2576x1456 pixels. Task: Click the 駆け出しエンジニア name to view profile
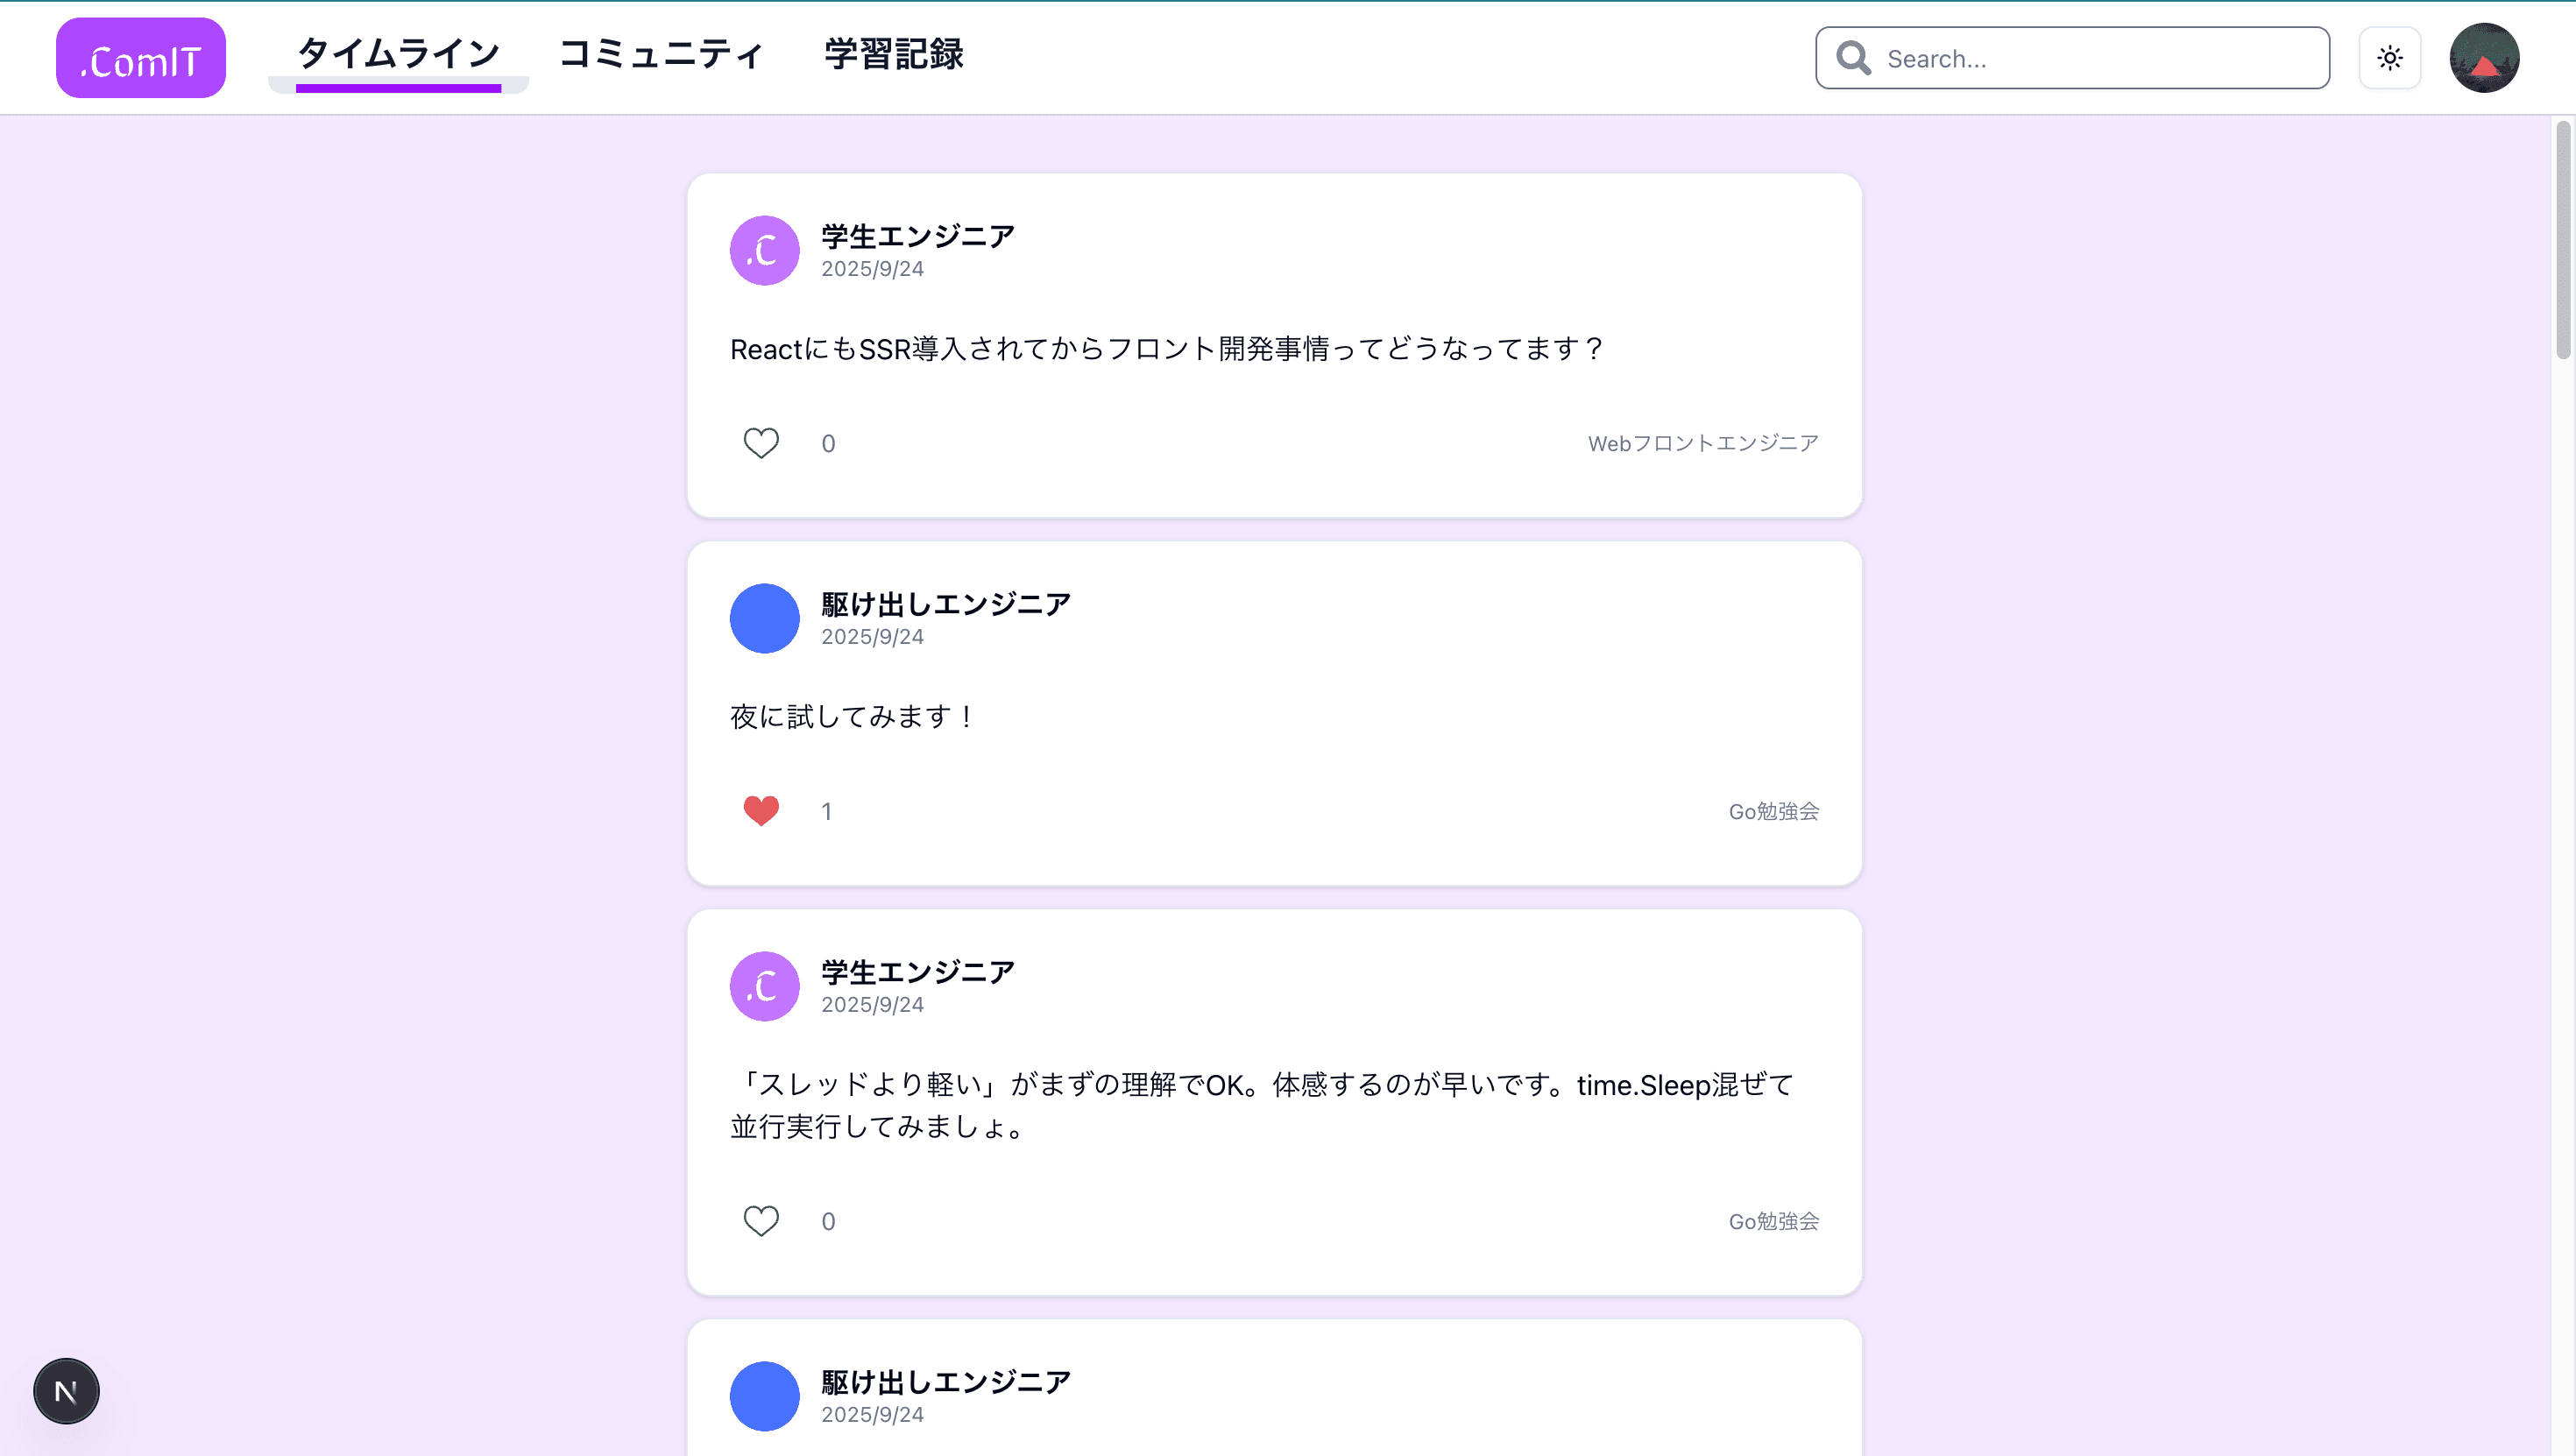pyautogui.click(x=944, y=602)
